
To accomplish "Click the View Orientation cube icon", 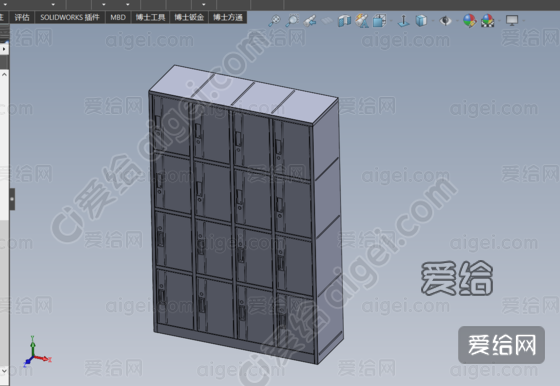I will (x=379, y=21).
